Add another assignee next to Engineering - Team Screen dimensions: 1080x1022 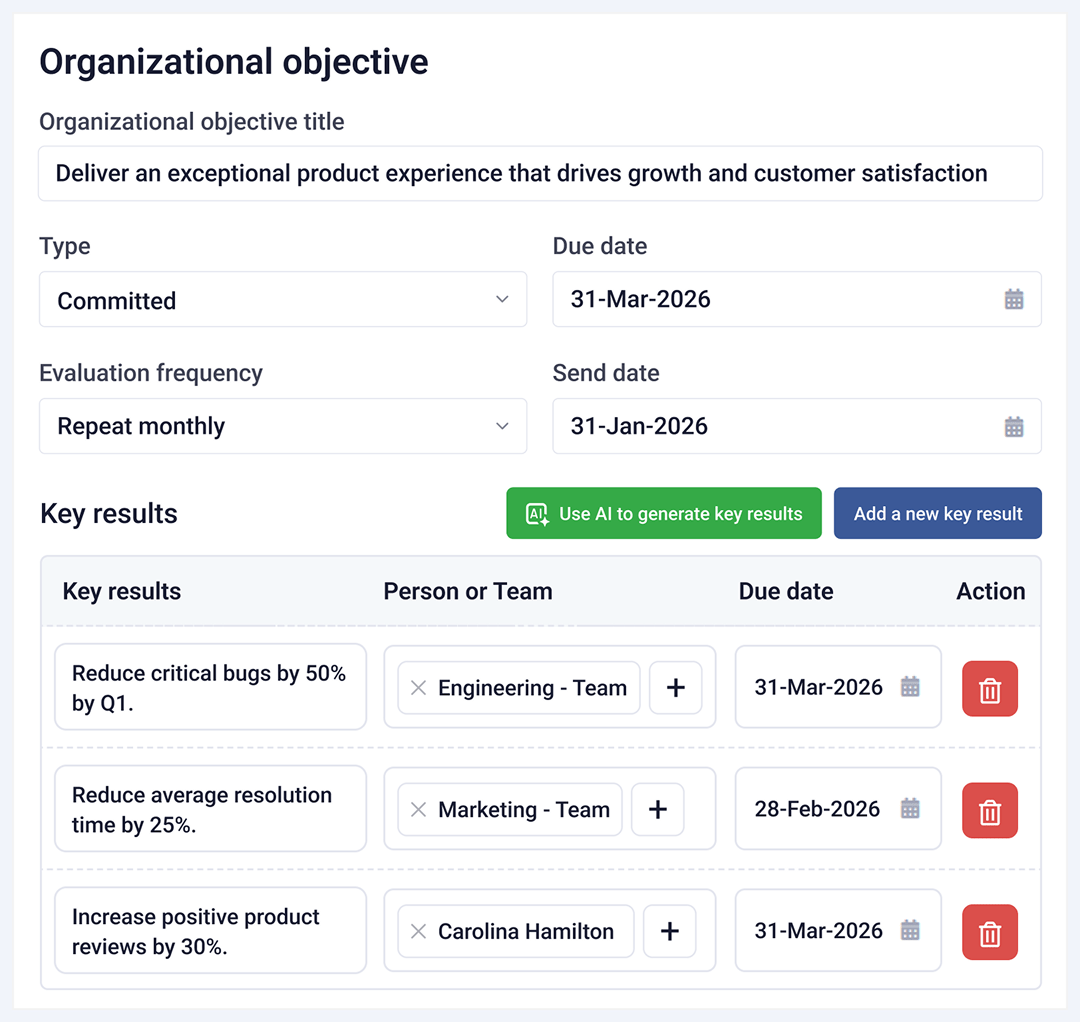(676, 688)
